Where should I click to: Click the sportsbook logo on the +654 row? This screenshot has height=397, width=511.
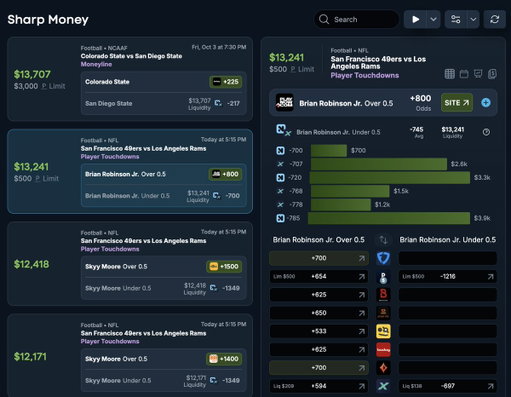tap(383, 277)
